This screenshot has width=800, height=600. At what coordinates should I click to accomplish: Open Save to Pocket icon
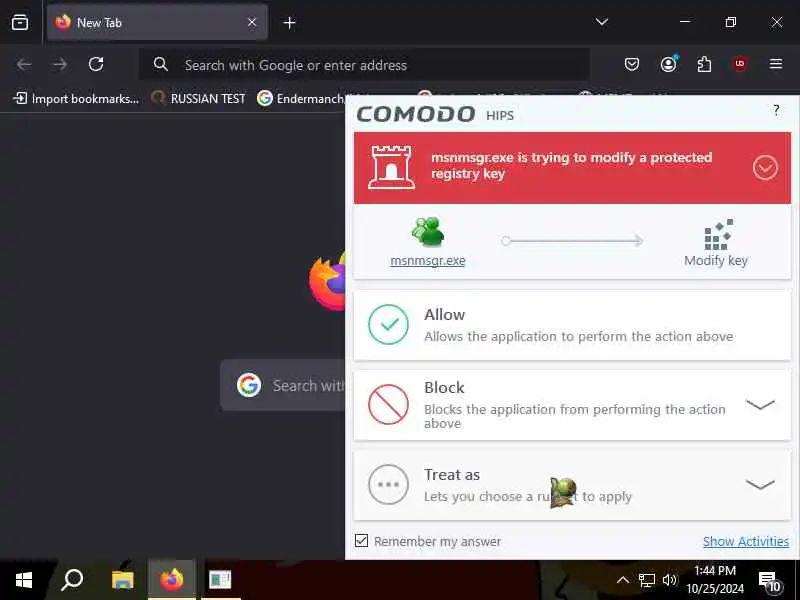pos(632,64)
